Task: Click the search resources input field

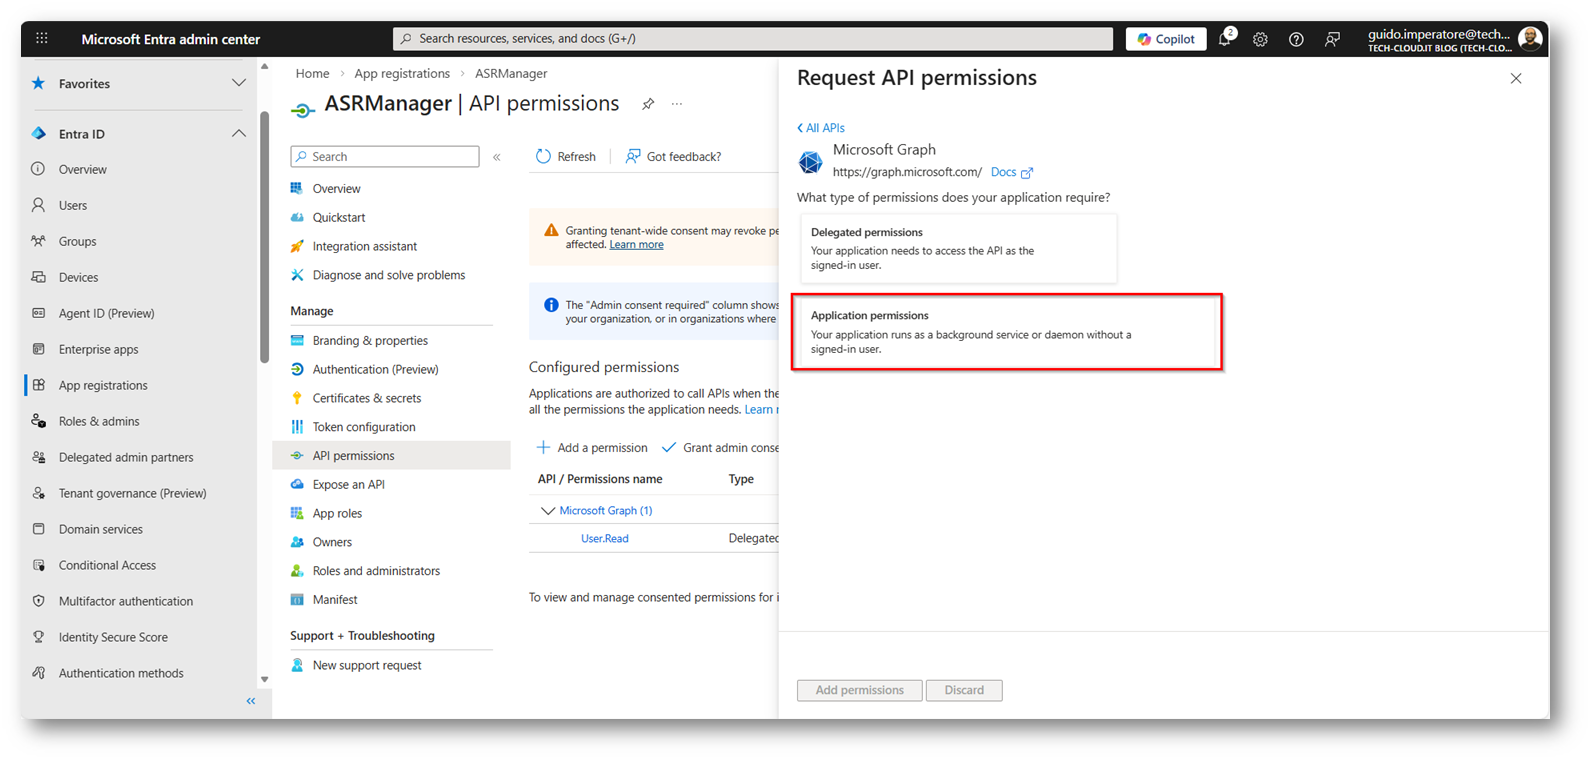Action: tap(752, 39)
